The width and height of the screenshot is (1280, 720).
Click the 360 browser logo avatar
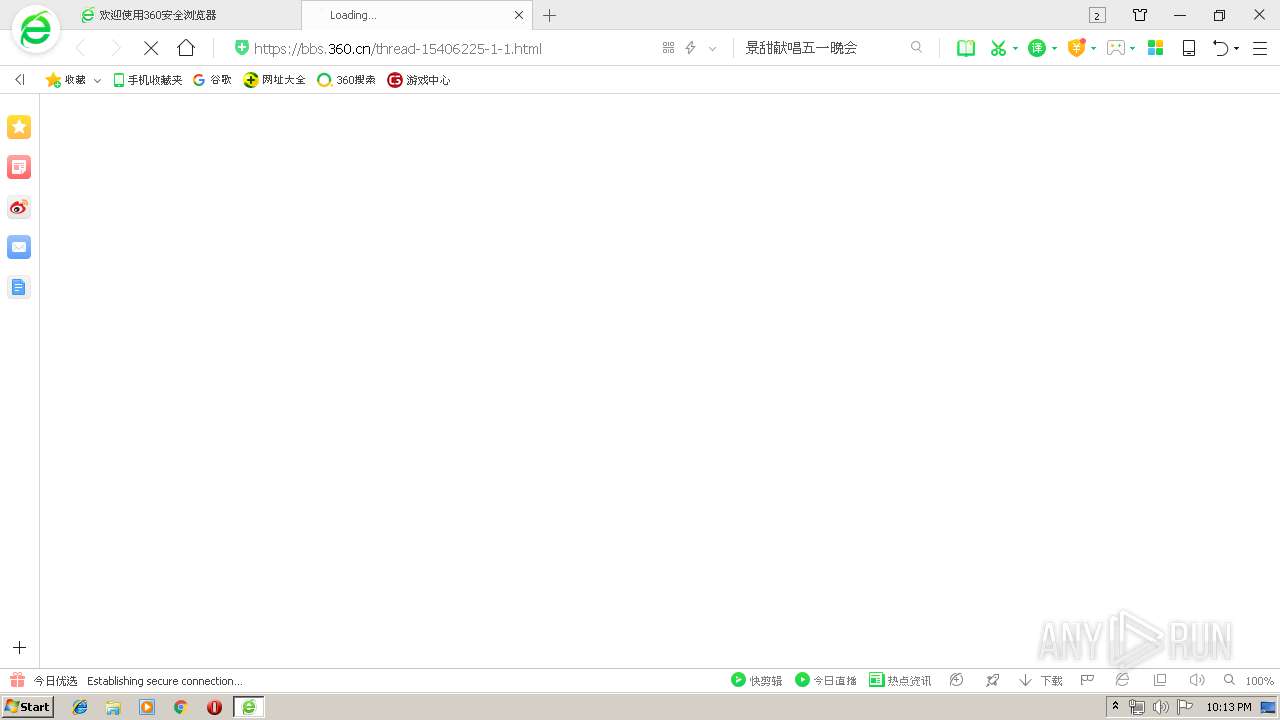[x=35, y=30]
